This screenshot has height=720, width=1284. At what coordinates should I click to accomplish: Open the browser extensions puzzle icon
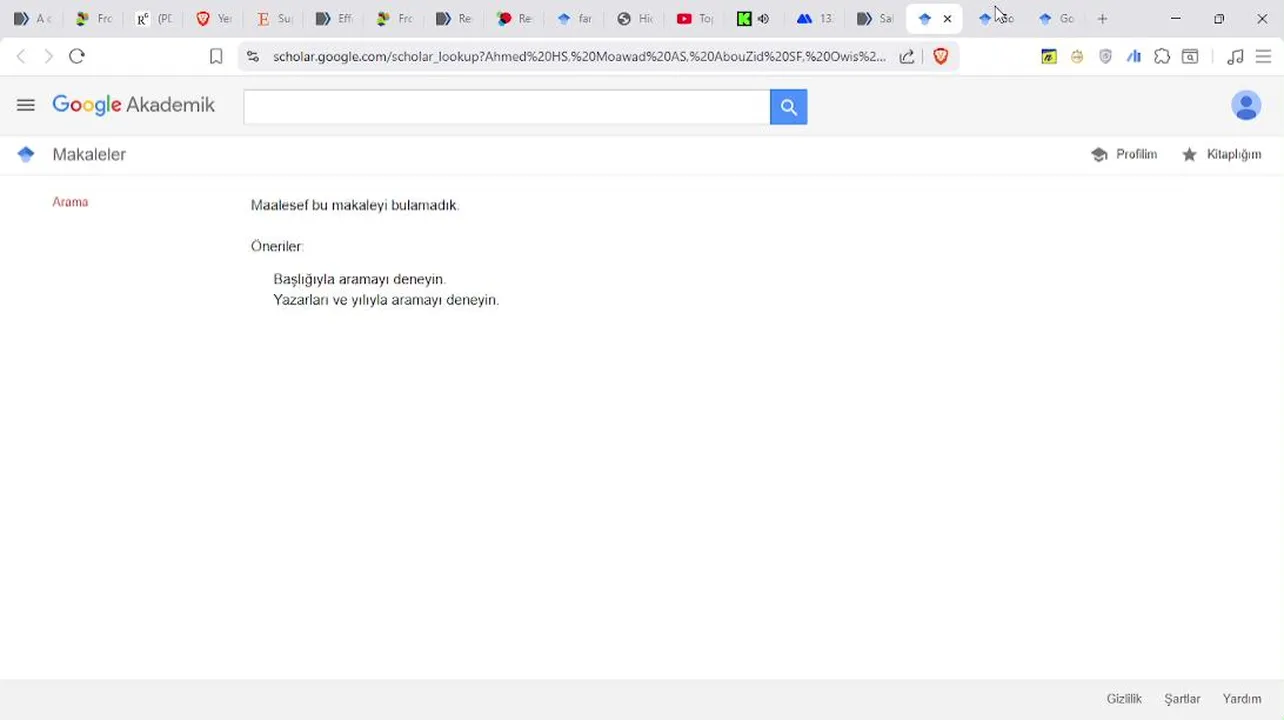(1162, 57)
